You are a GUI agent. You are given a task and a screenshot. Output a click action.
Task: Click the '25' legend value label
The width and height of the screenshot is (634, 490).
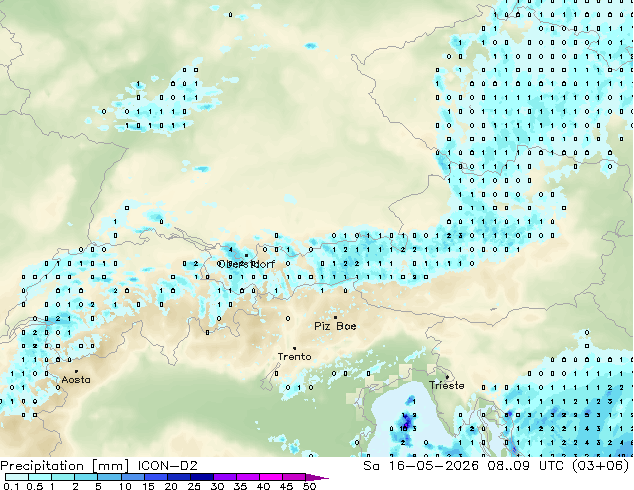click(194, 486)
